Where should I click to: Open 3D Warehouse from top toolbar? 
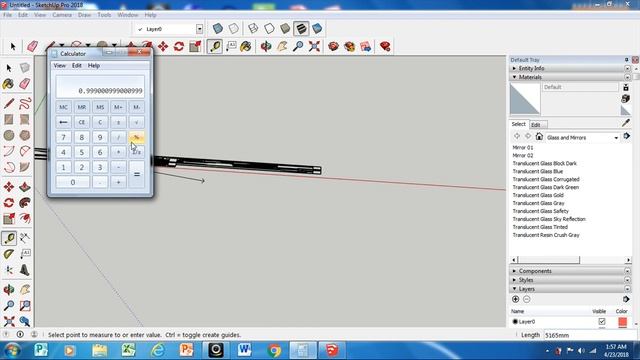click(333, 46)
